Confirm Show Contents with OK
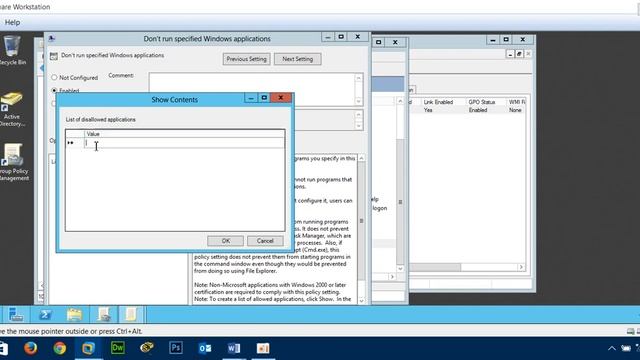This screenshot has width=640, height=360. pyautogui.click(x=225, y=241)
